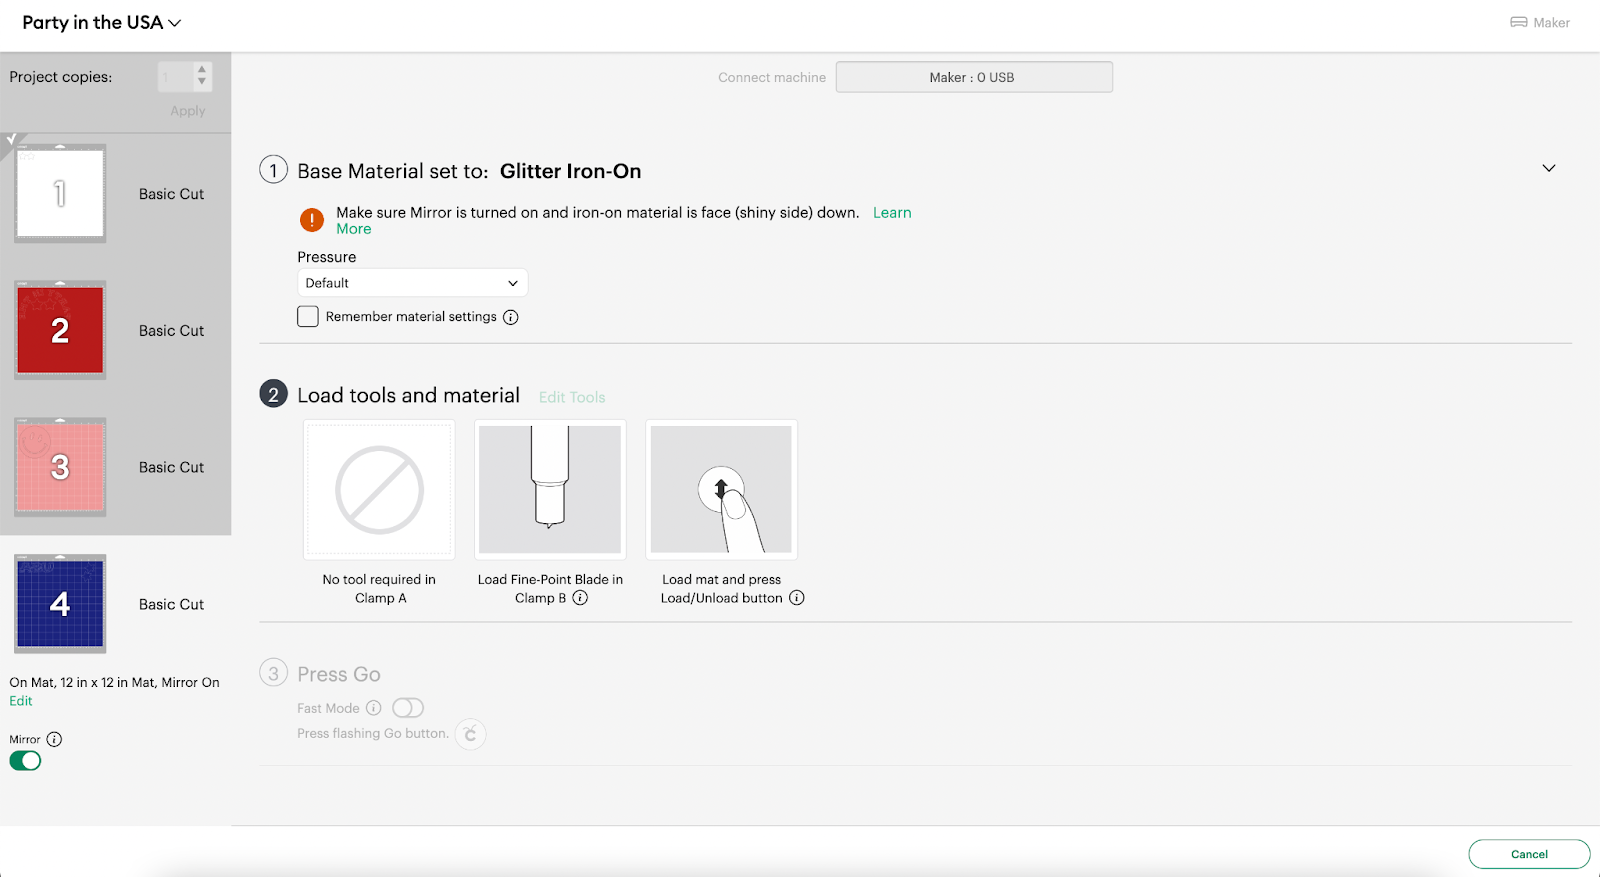Viewport: 1600px width, 877px height.
Task: Click the Apply button under Project copies
Action: pos(188,111)
